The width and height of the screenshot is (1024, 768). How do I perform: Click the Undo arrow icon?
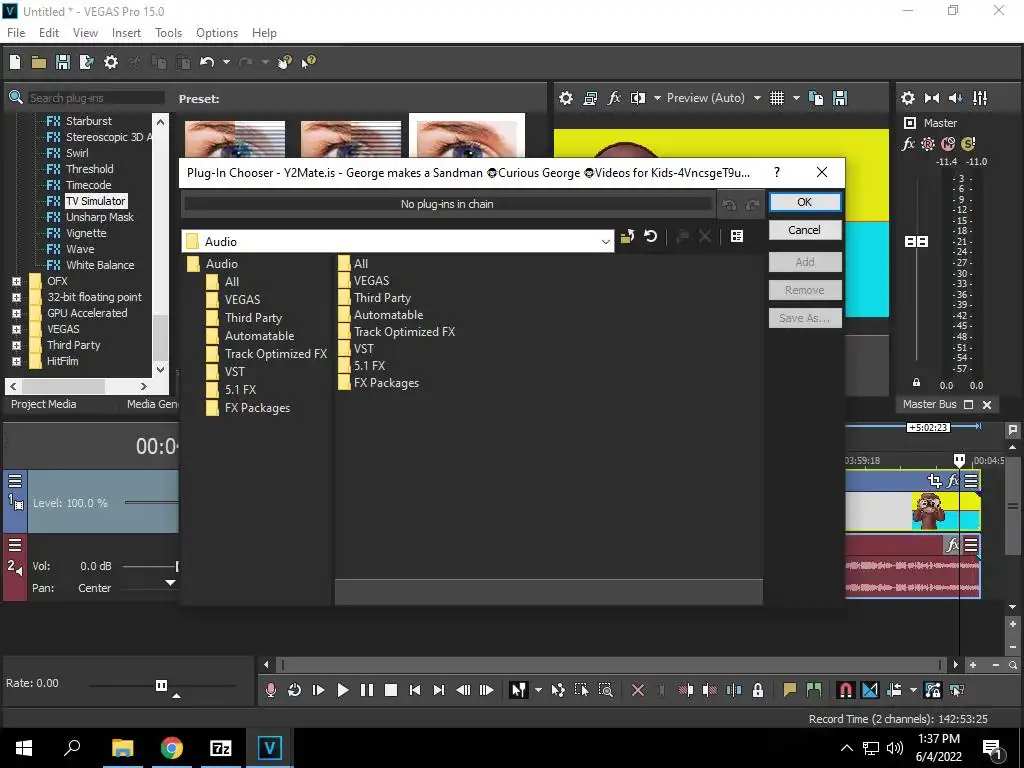(207, 62)
